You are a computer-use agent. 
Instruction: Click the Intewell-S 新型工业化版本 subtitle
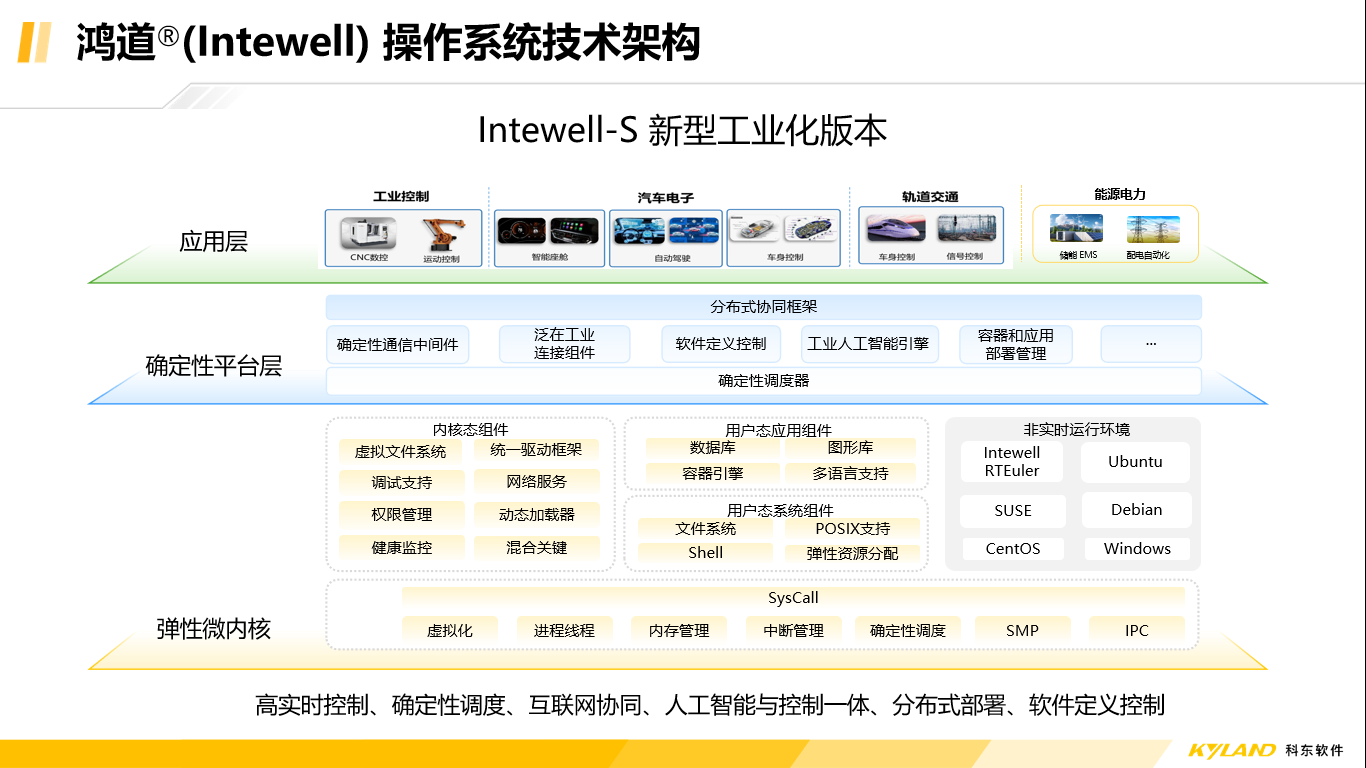[x=682, y=131]
